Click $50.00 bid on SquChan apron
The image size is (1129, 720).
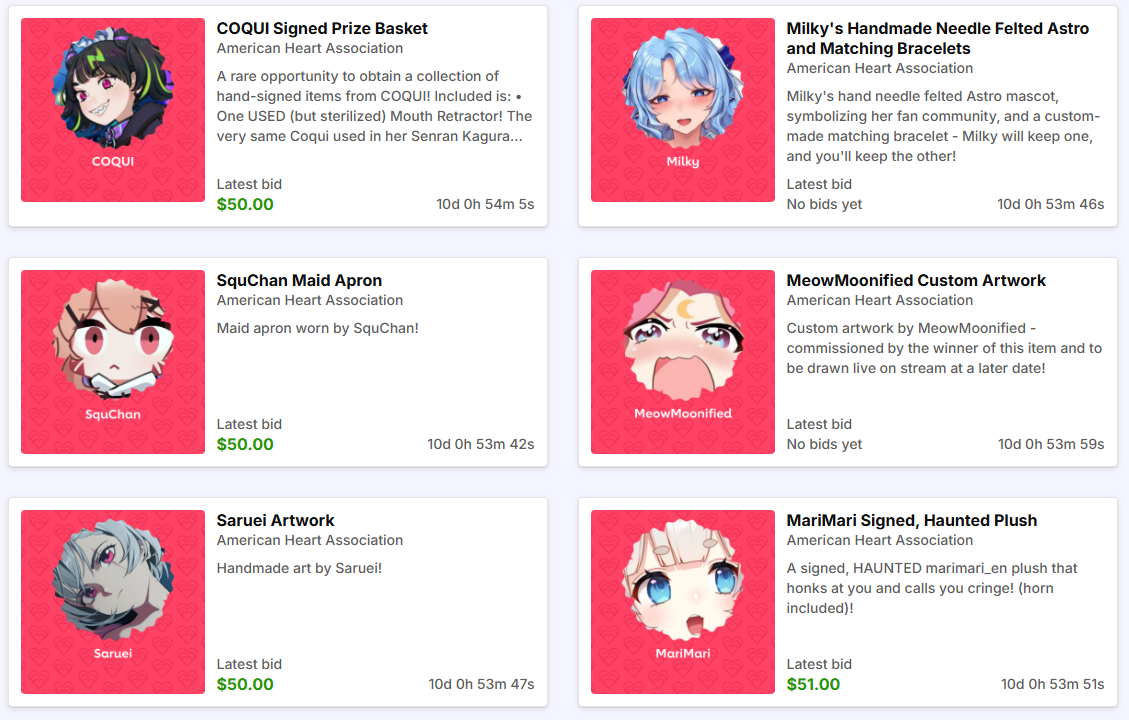(245, 444)
